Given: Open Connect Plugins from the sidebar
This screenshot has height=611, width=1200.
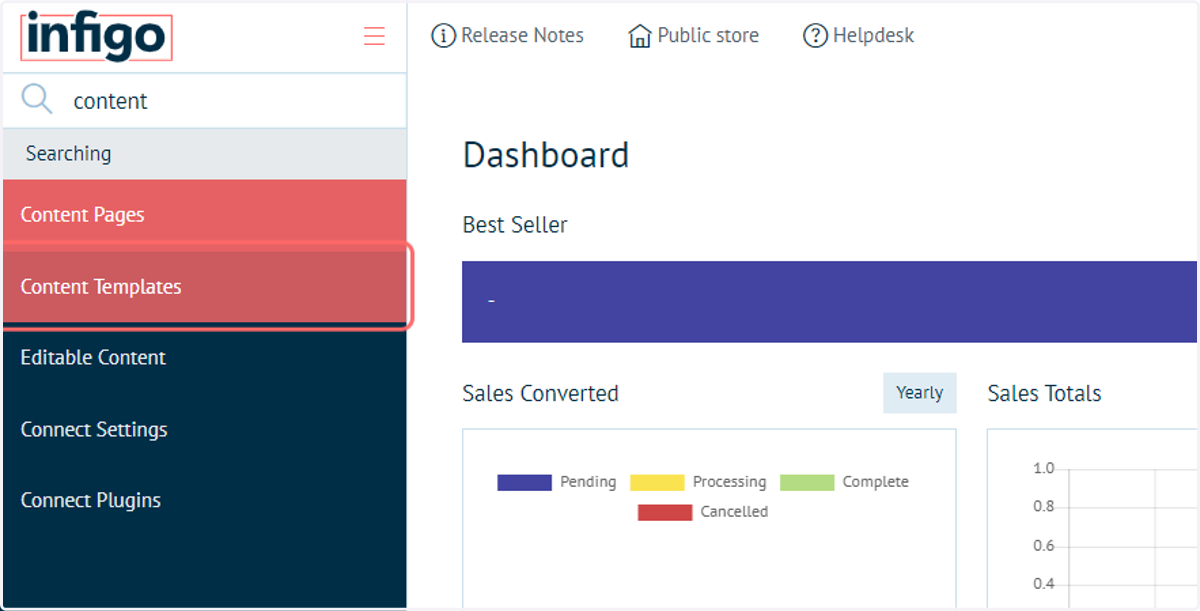Looking at the screenshot, I should [205, 501].
